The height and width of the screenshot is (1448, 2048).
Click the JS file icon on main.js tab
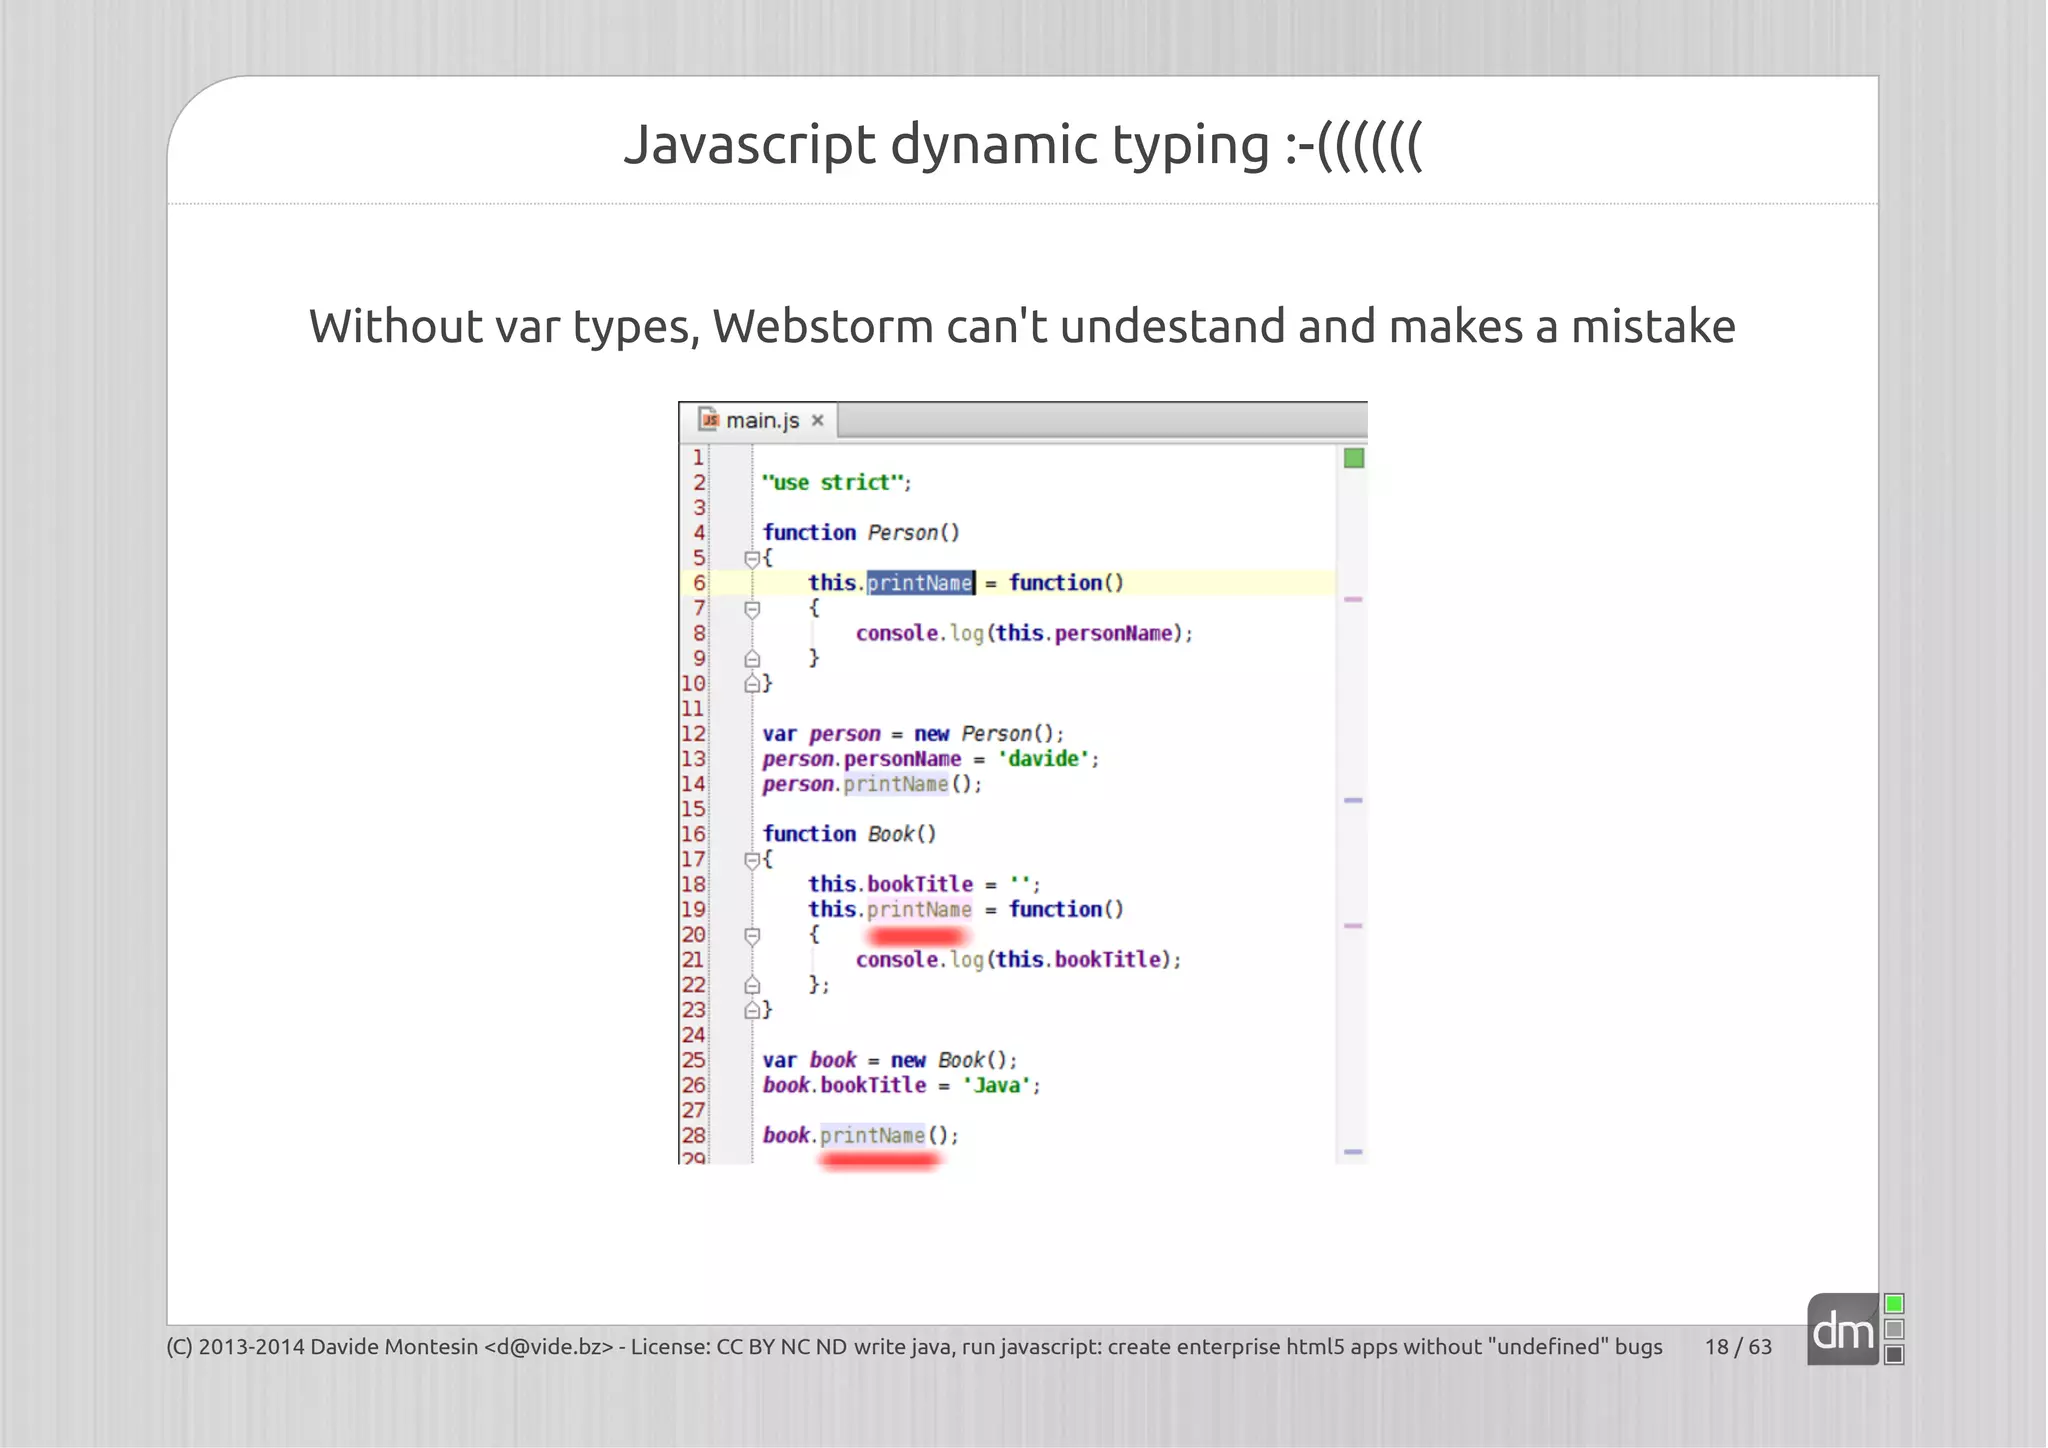pyautogui.click(x=708, y=419)
